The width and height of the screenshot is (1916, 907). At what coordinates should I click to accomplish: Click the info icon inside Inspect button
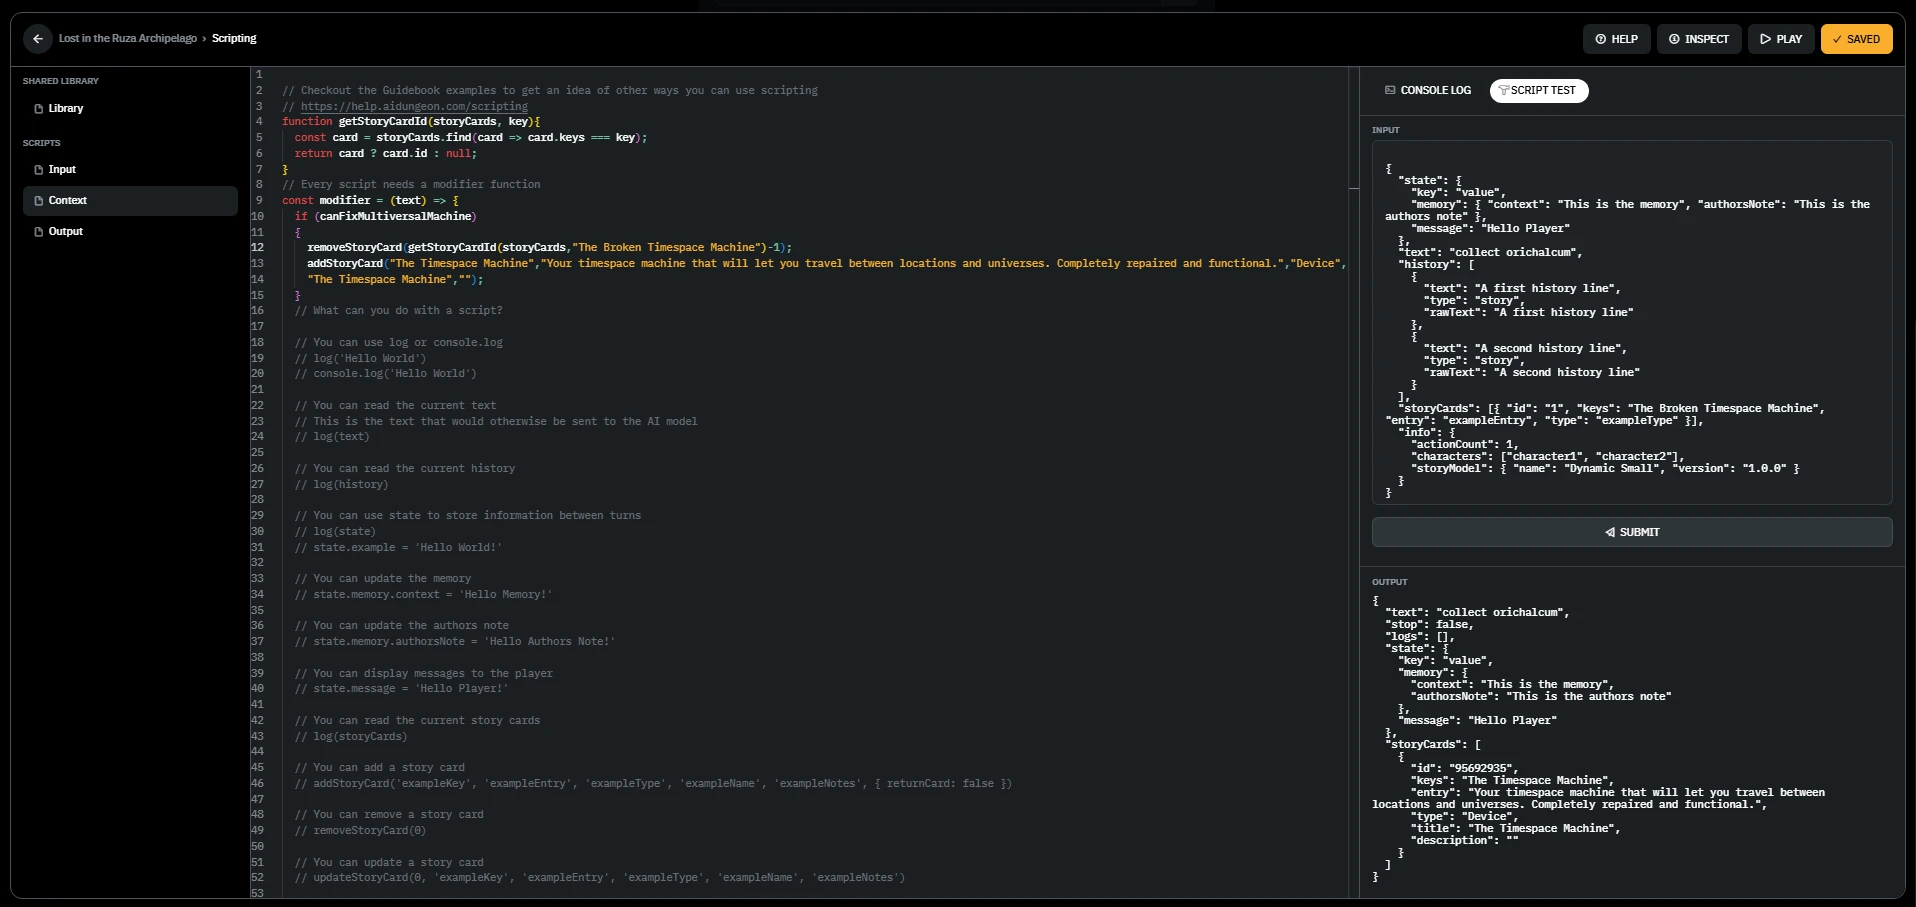click(1675, 39)
